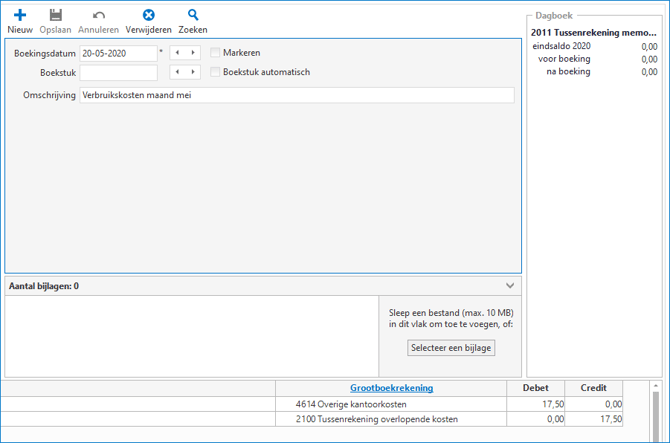The image size is (670, 443).
Task: Click the Verwijderen delete icon
Action: [x=148, y=16]
